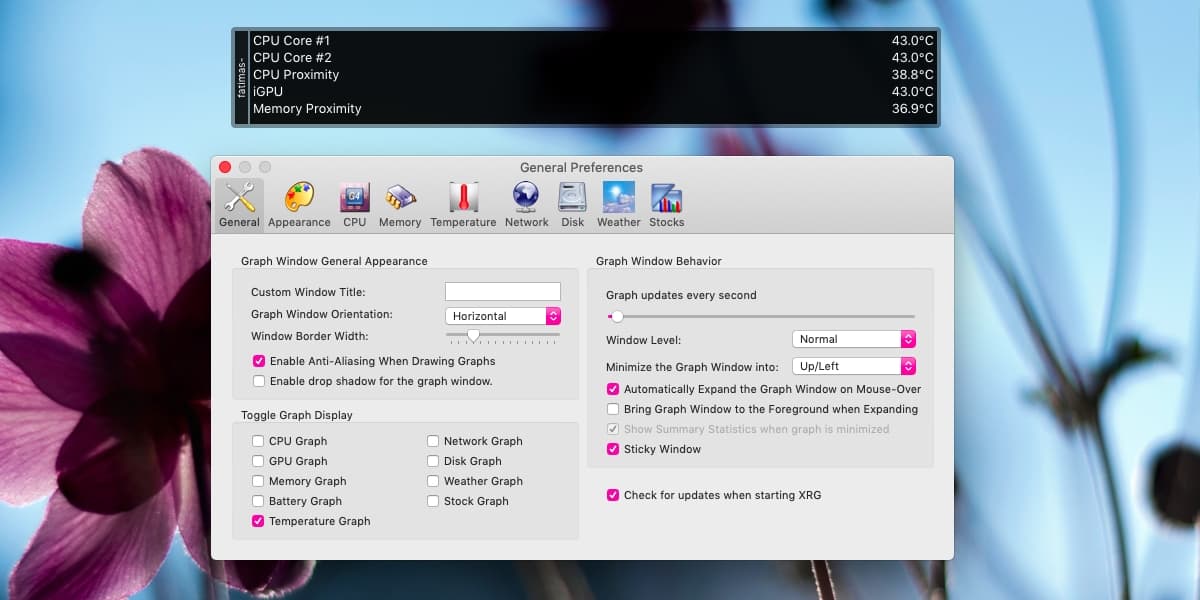This screenshot has height=600, width=1200.
Task: Click the Window Border Width slider
Action: tap(503, 337)
